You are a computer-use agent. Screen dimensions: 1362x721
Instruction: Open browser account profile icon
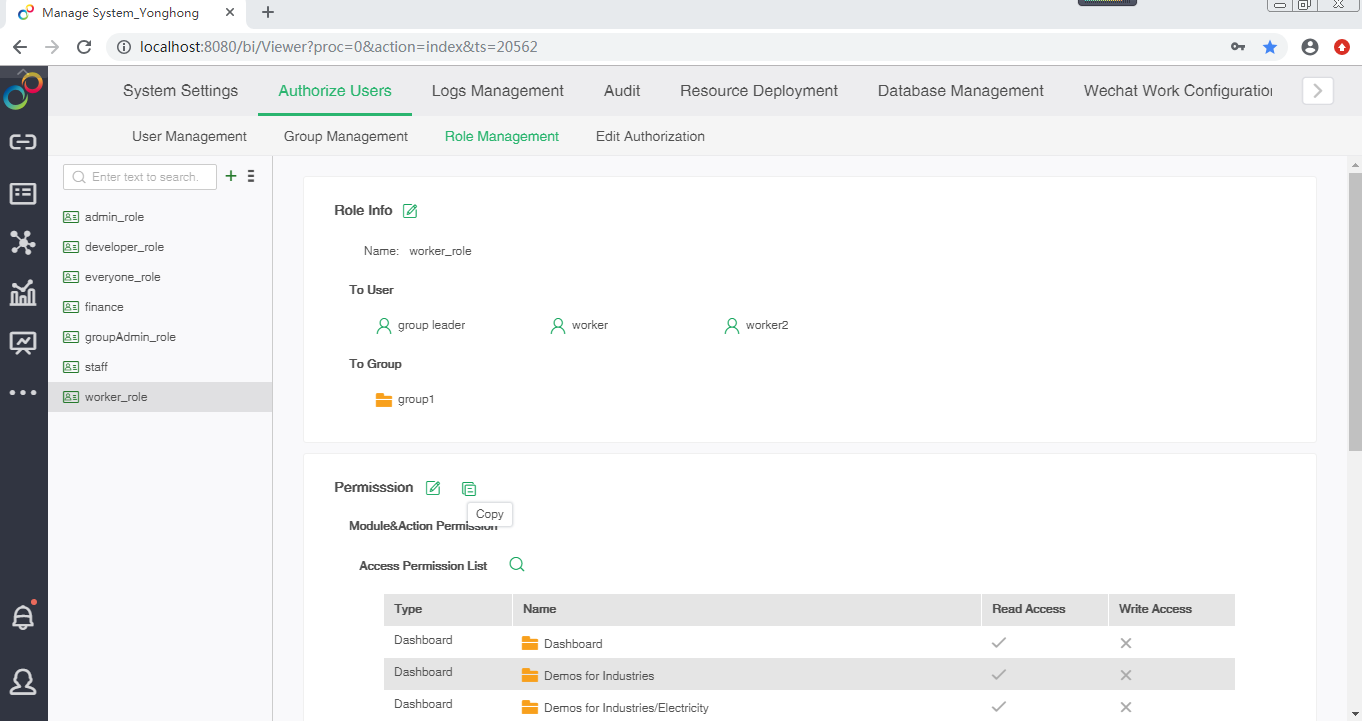pyautogui.click(x=1310, y=47)
